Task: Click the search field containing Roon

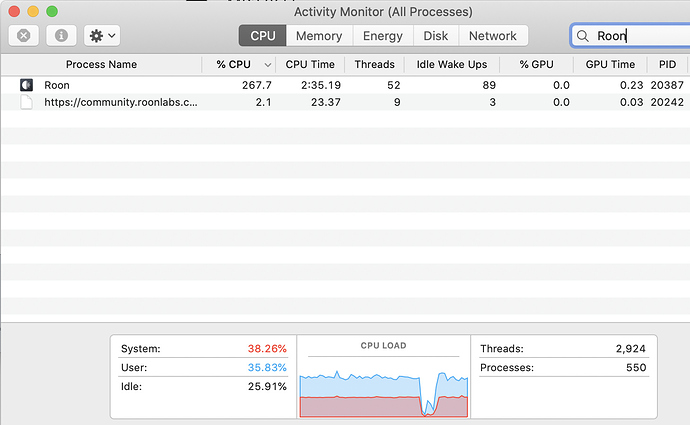Action: tap(630, 36)
